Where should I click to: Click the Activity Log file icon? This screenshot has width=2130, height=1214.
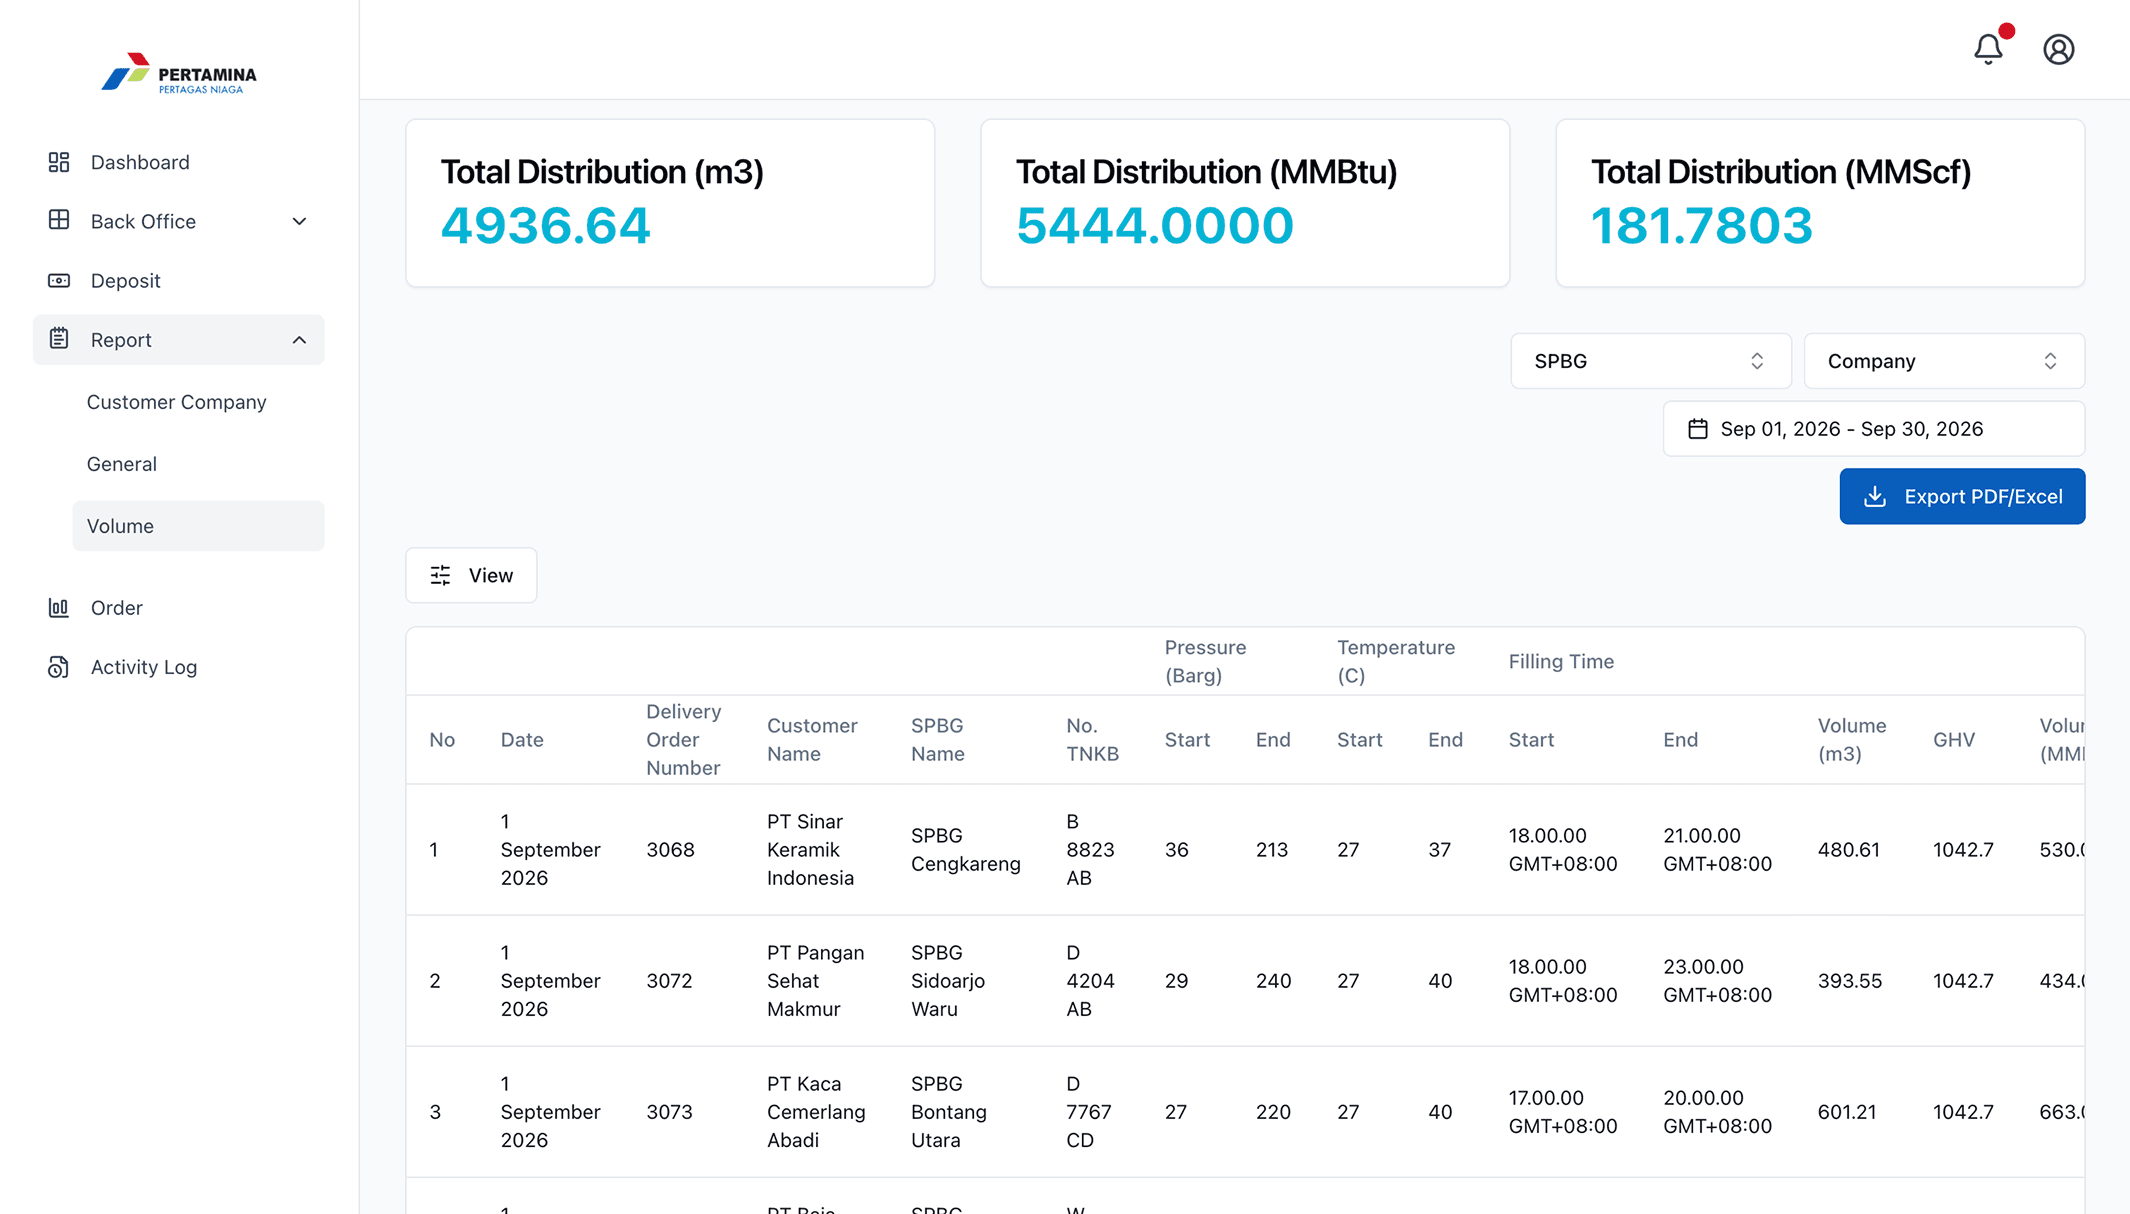59,667
